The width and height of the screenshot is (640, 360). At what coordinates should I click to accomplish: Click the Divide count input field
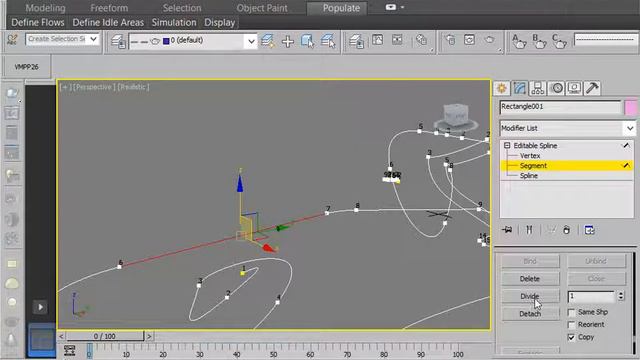[591, 296]
